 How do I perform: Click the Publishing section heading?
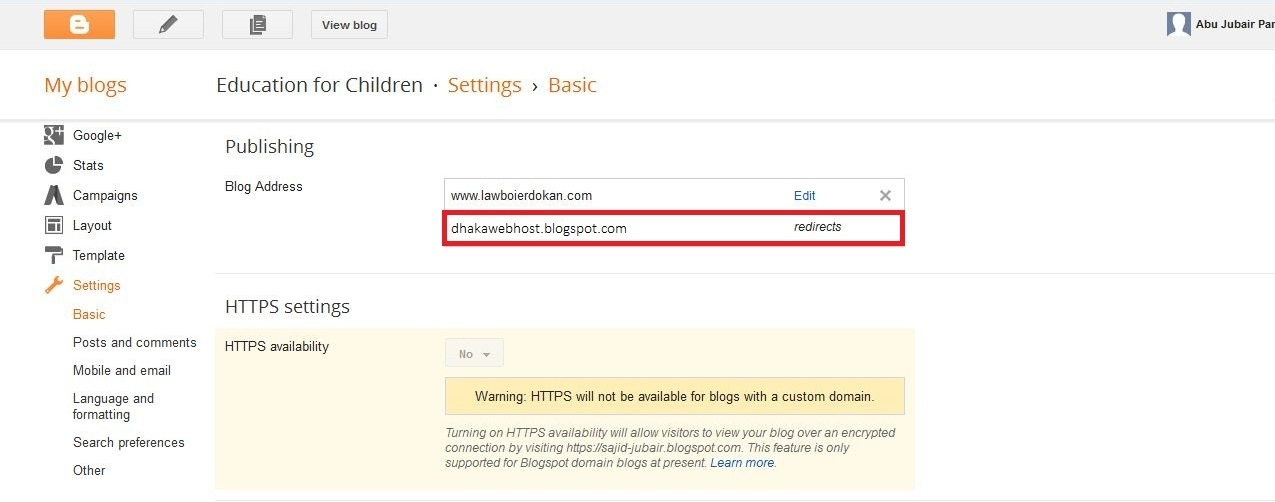click(x=270, y=146)
